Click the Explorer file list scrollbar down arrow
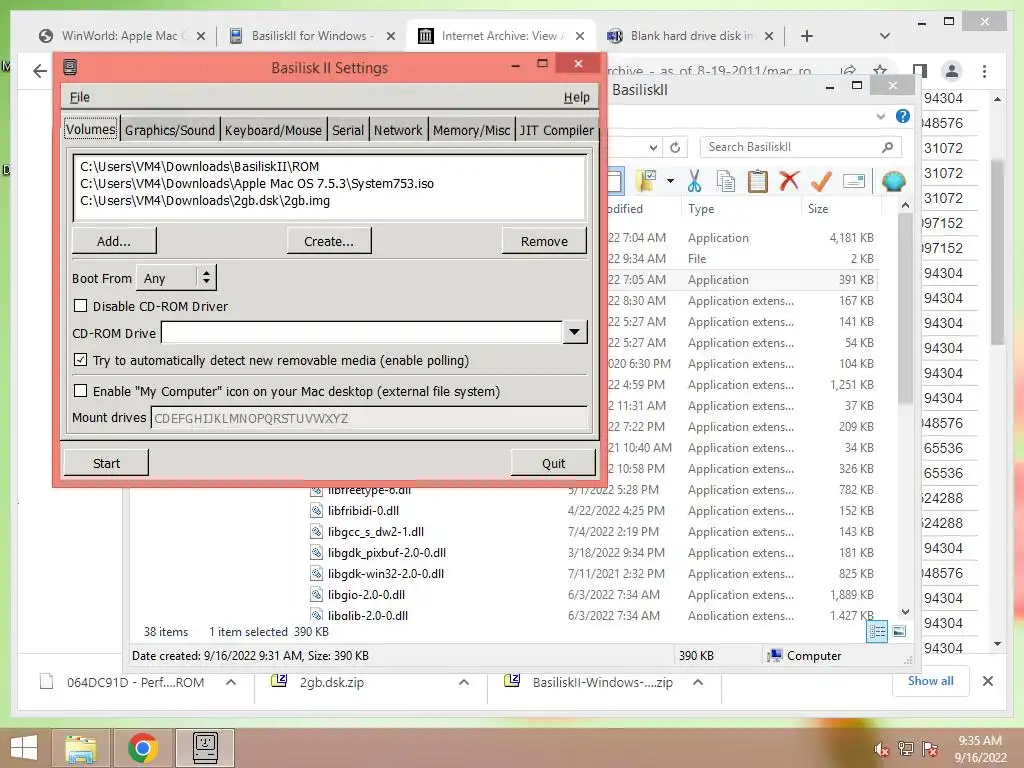 pyautogui.click(x=905, y=612)
